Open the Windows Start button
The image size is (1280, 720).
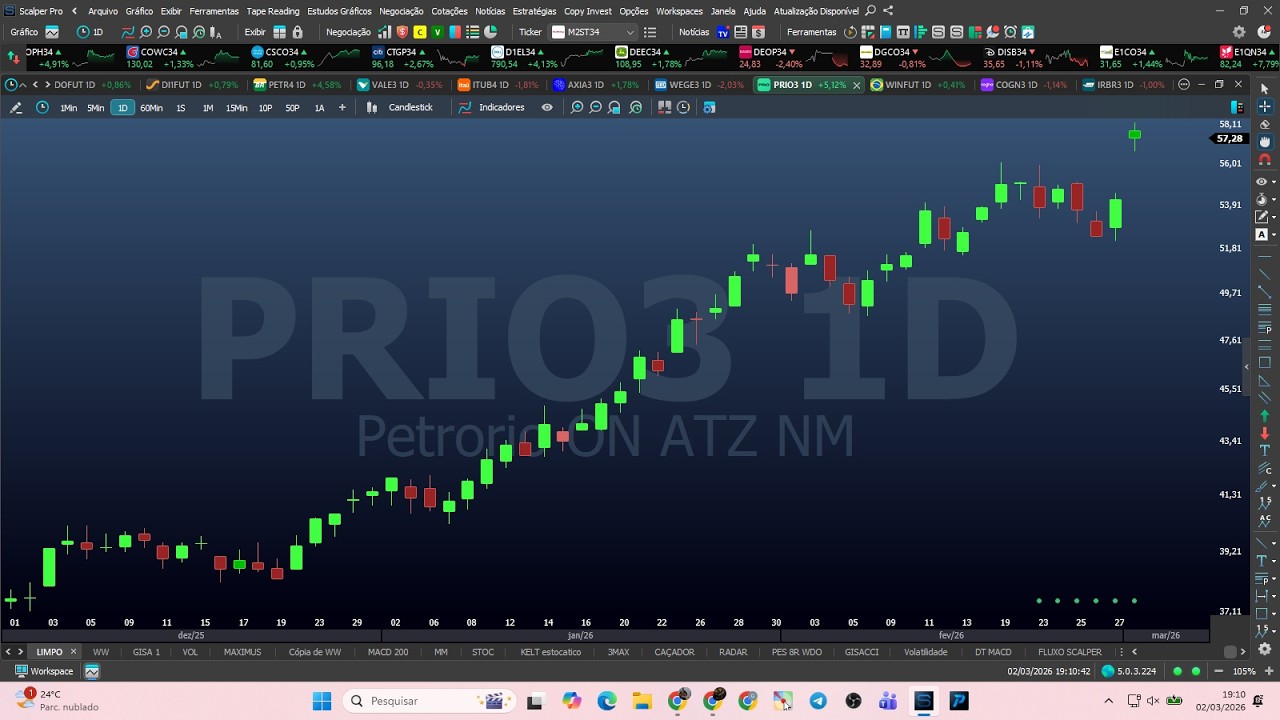click(321, 701)
